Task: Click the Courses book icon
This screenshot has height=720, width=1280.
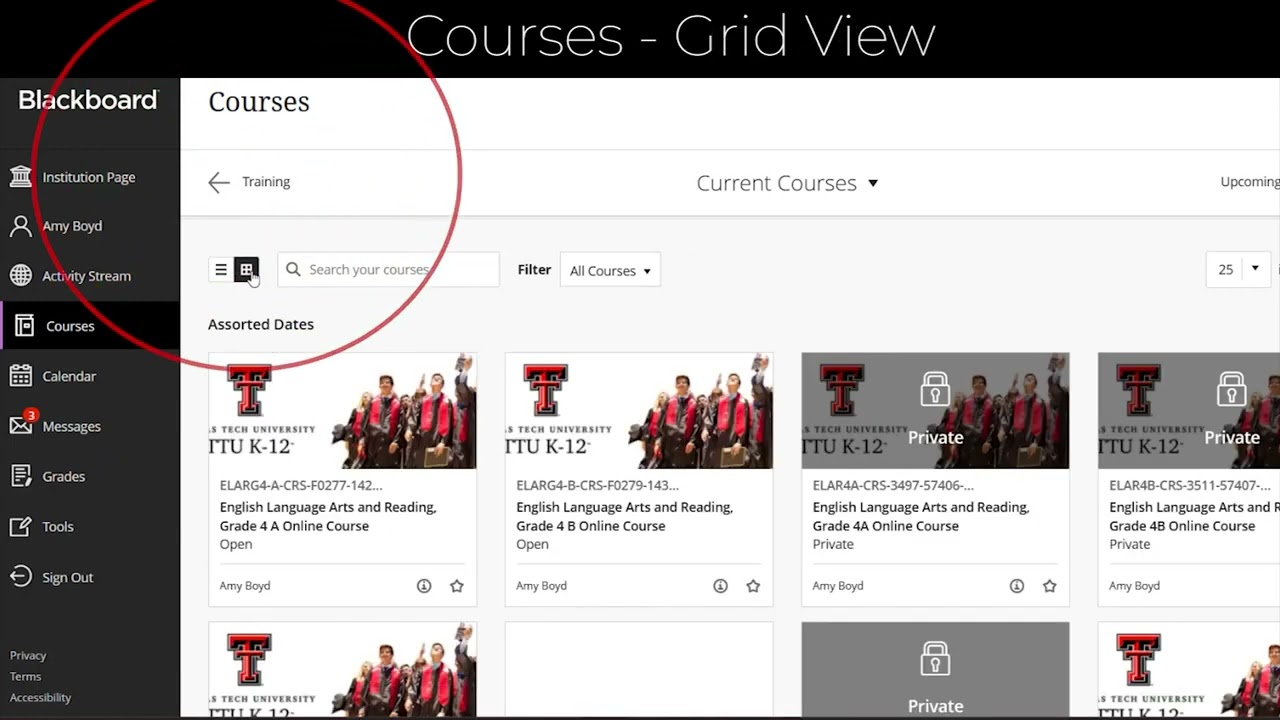Action: [x=24, y=326]
